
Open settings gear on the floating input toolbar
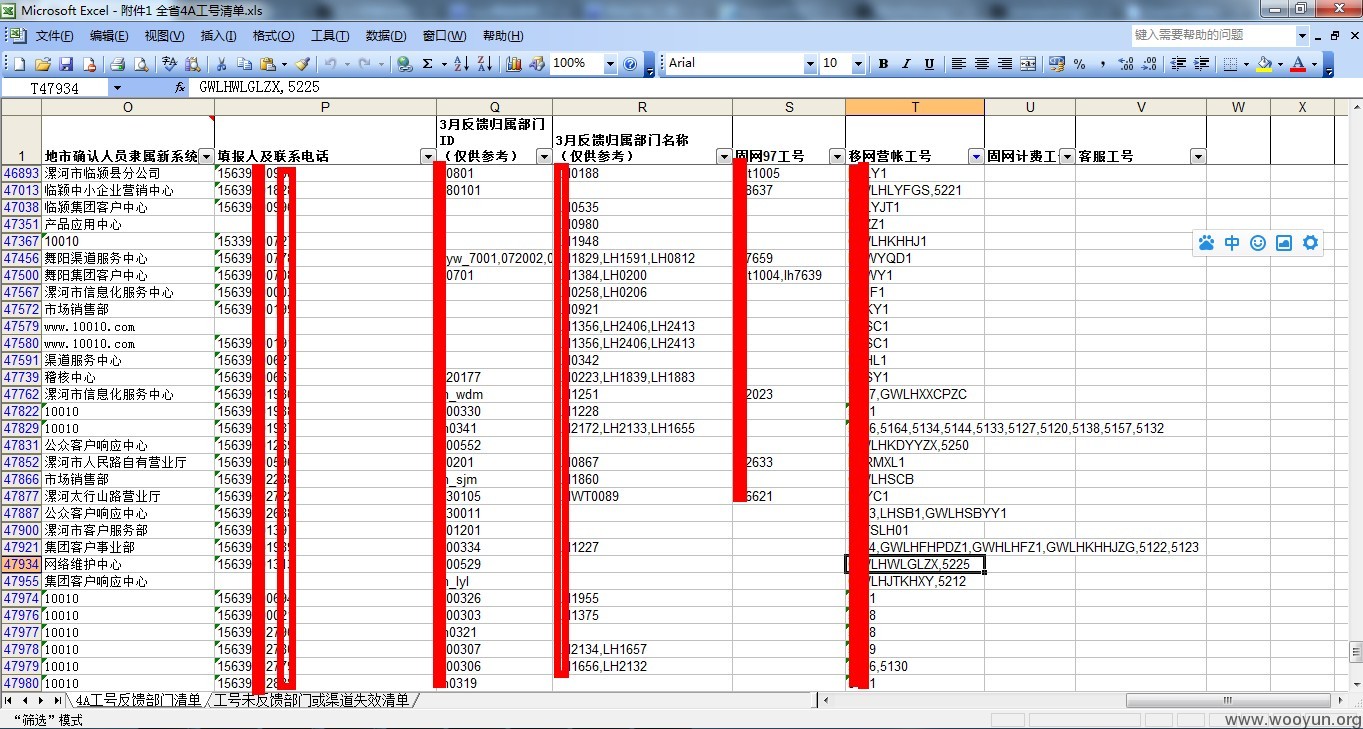[x=1310, y=243]
